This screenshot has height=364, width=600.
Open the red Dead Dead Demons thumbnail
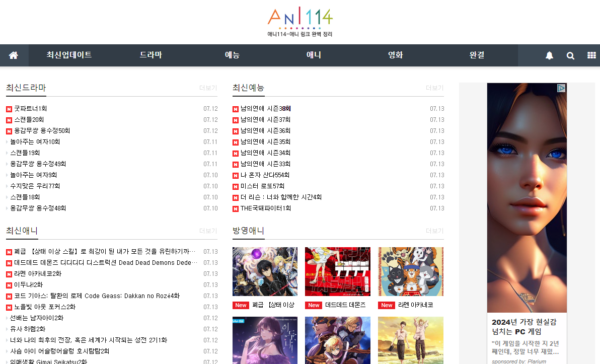(x=338, y=271)
